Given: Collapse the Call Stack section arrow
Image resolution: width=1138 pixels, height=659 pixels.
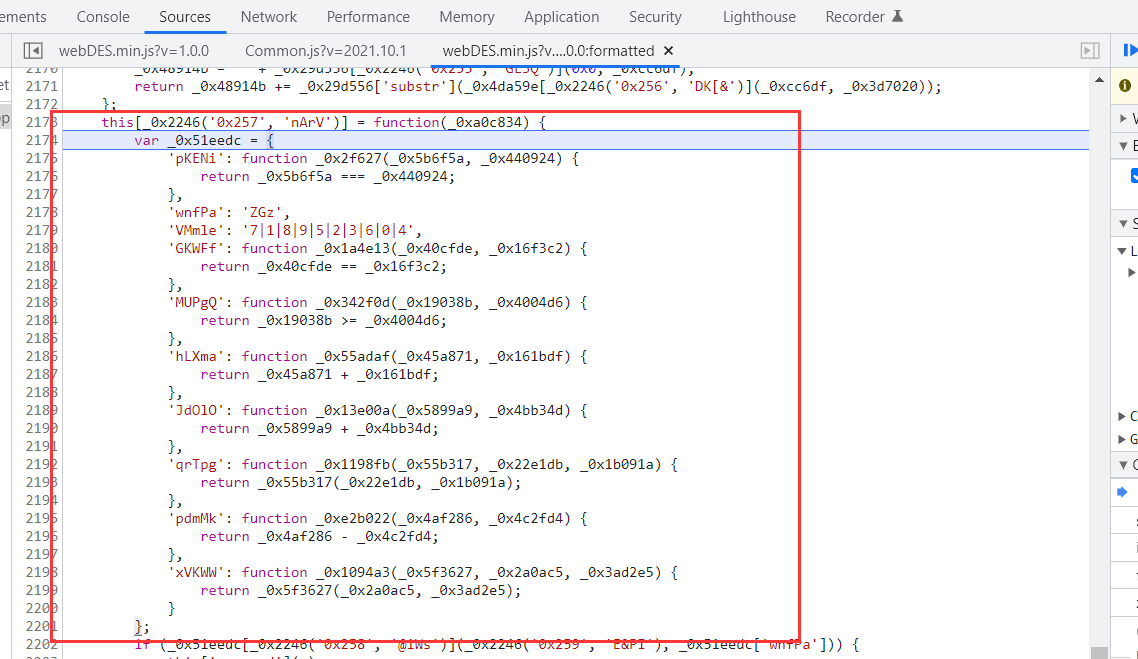Looking at the screenshot, I should [x=1123, y=464].
